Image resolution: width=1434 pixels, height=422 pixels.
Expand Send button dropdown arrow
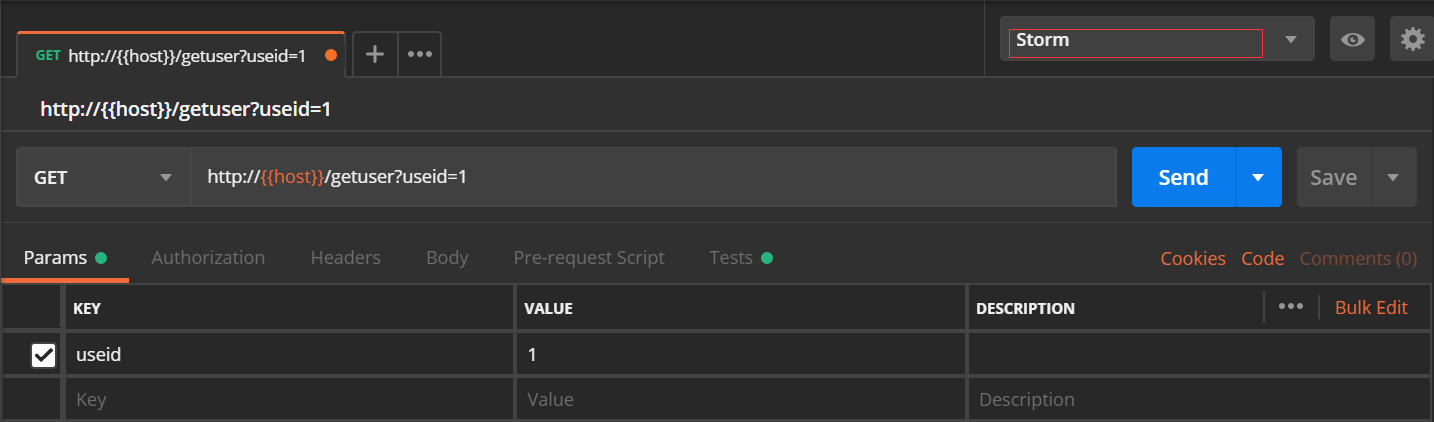(x=1258, y=177)
